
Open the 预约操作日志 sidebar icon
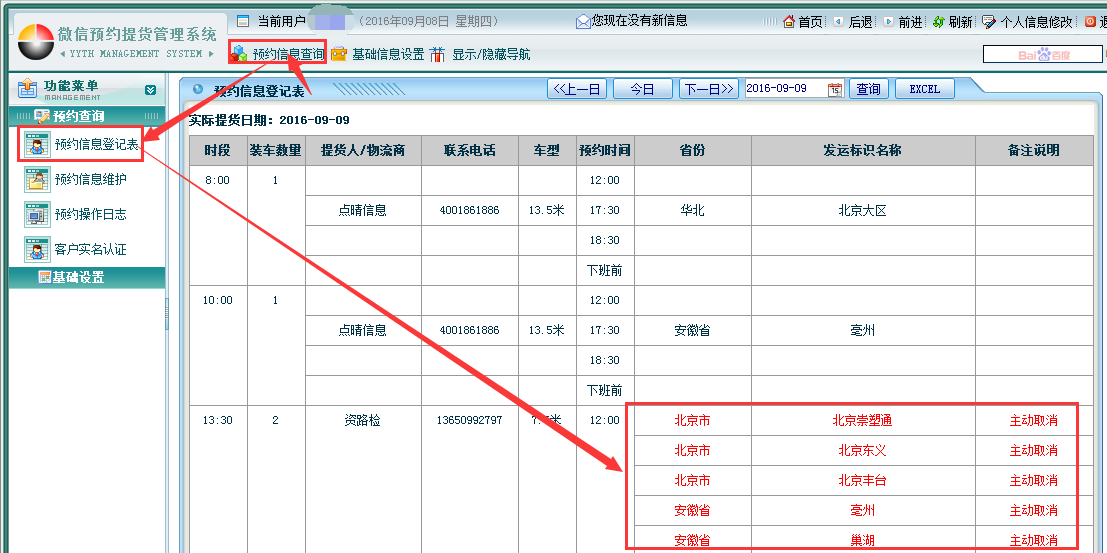37,214
